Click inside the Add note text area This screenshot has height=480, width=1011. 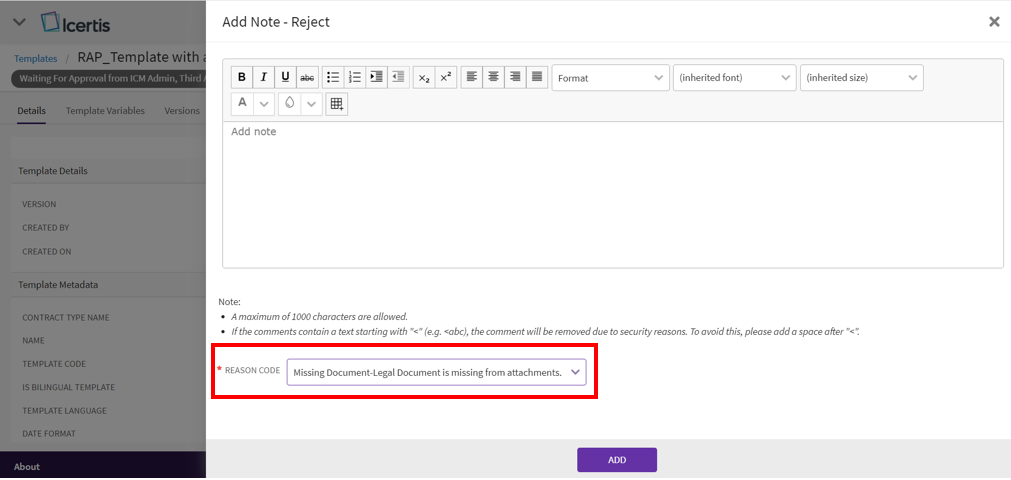pos(612,195)
